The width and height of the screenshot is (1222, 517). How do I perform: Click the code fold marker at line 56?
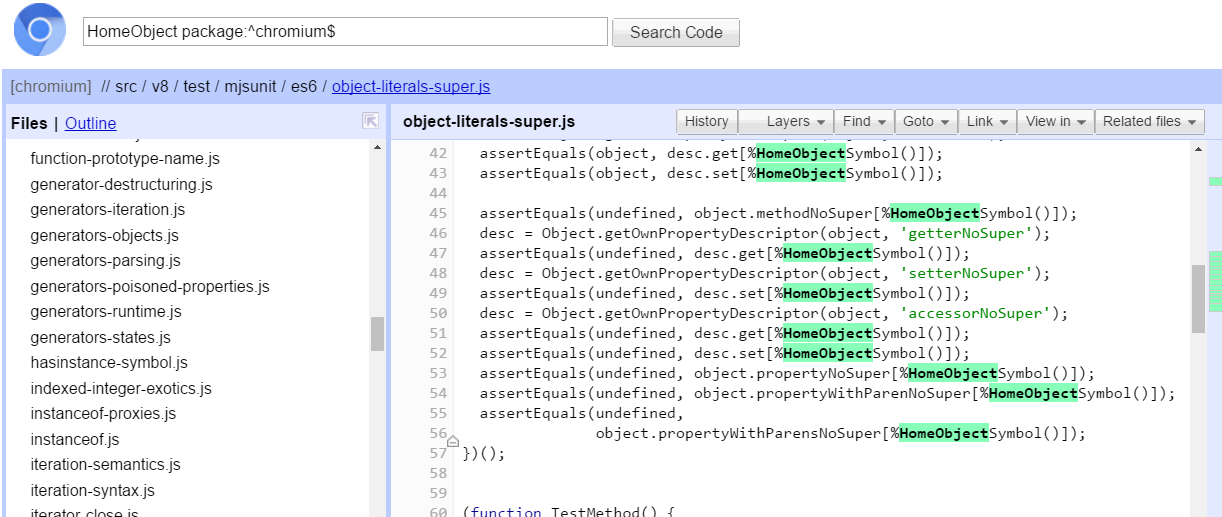pos(453,441)
